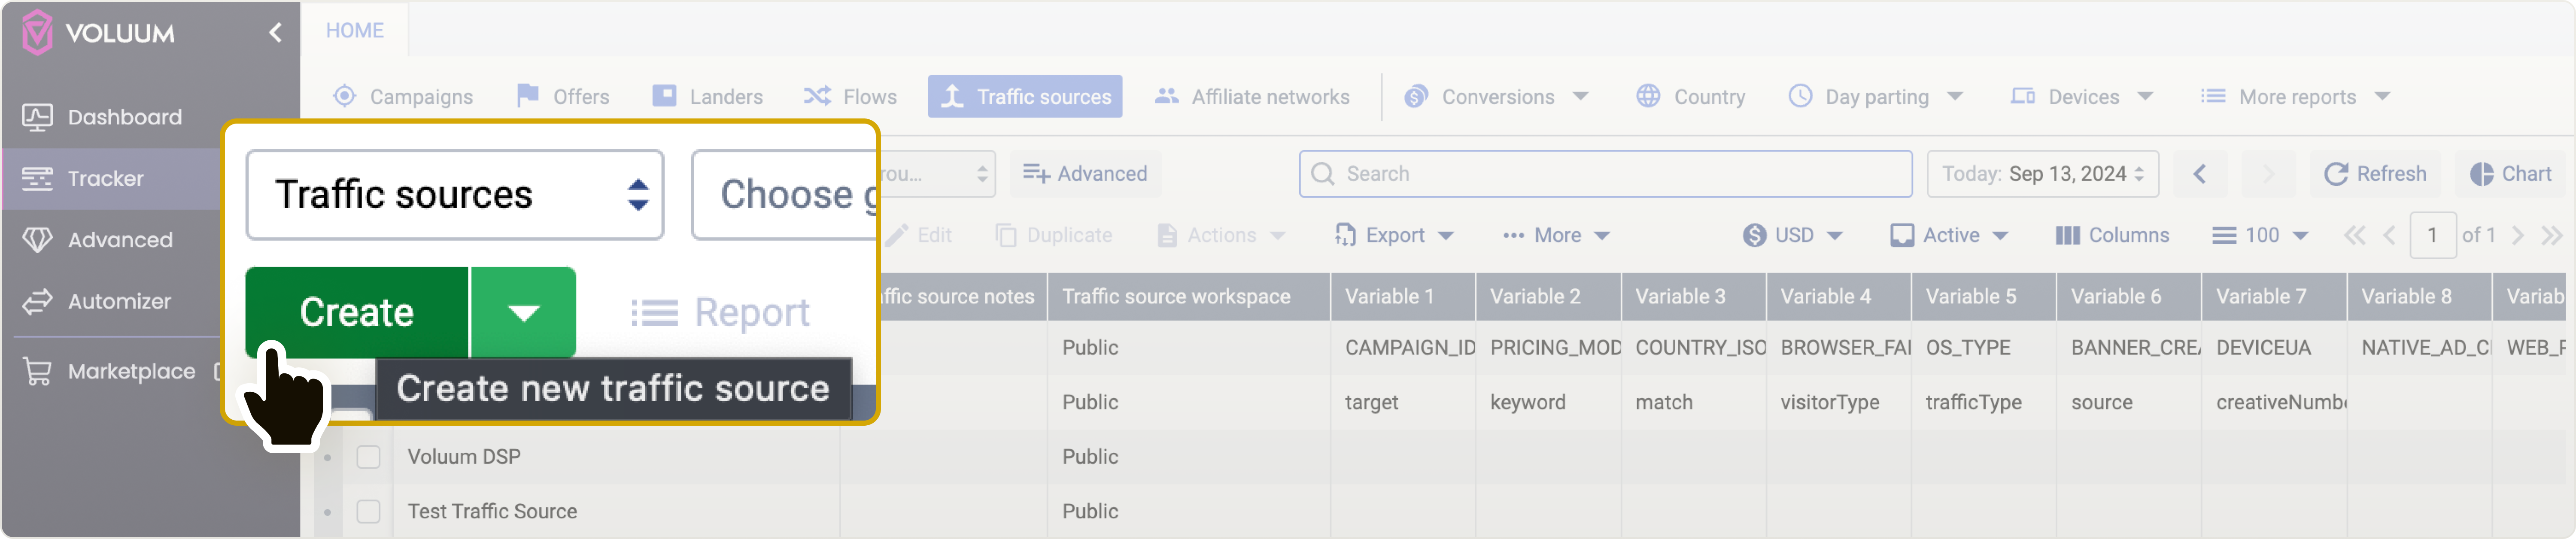The width and height of the screenshot is (2576, 539).
Task: Click into the Search field
Action: click(x=1605, y=174)
